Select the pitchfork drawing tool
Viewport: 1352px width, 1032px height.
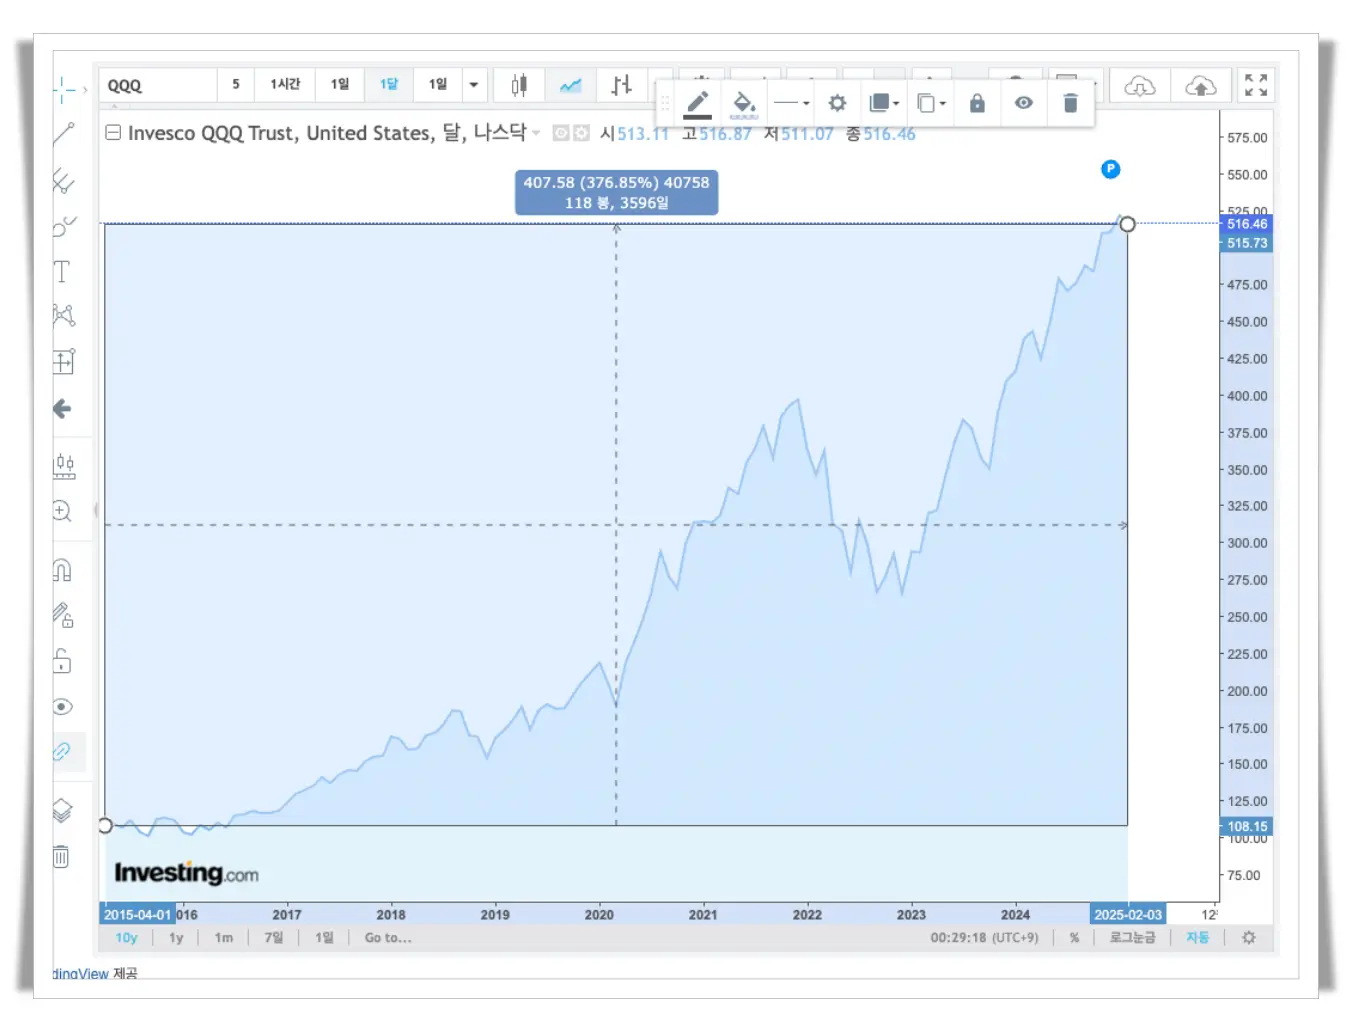click(x=63, y=180)
